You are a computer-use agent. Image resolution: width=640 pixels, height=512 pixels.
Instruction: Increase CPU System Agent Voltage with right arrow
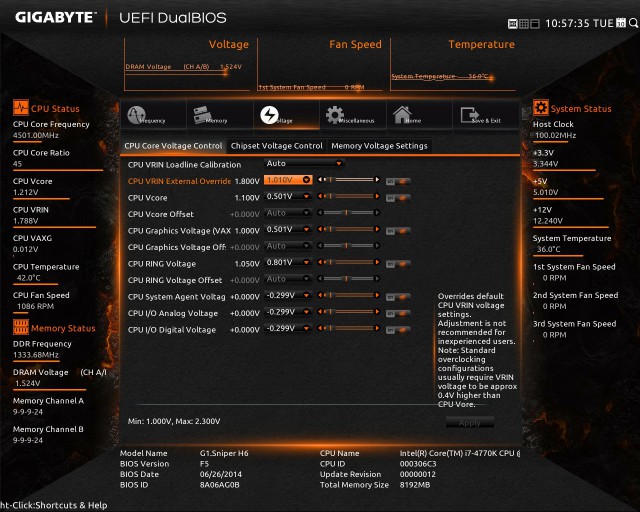(x=377, y=295)
